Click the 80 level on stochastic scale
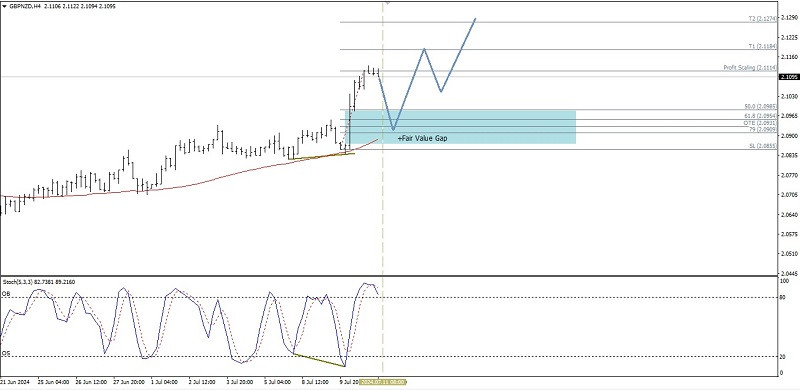Screen dimensions: 800x390 pos(782,297)
